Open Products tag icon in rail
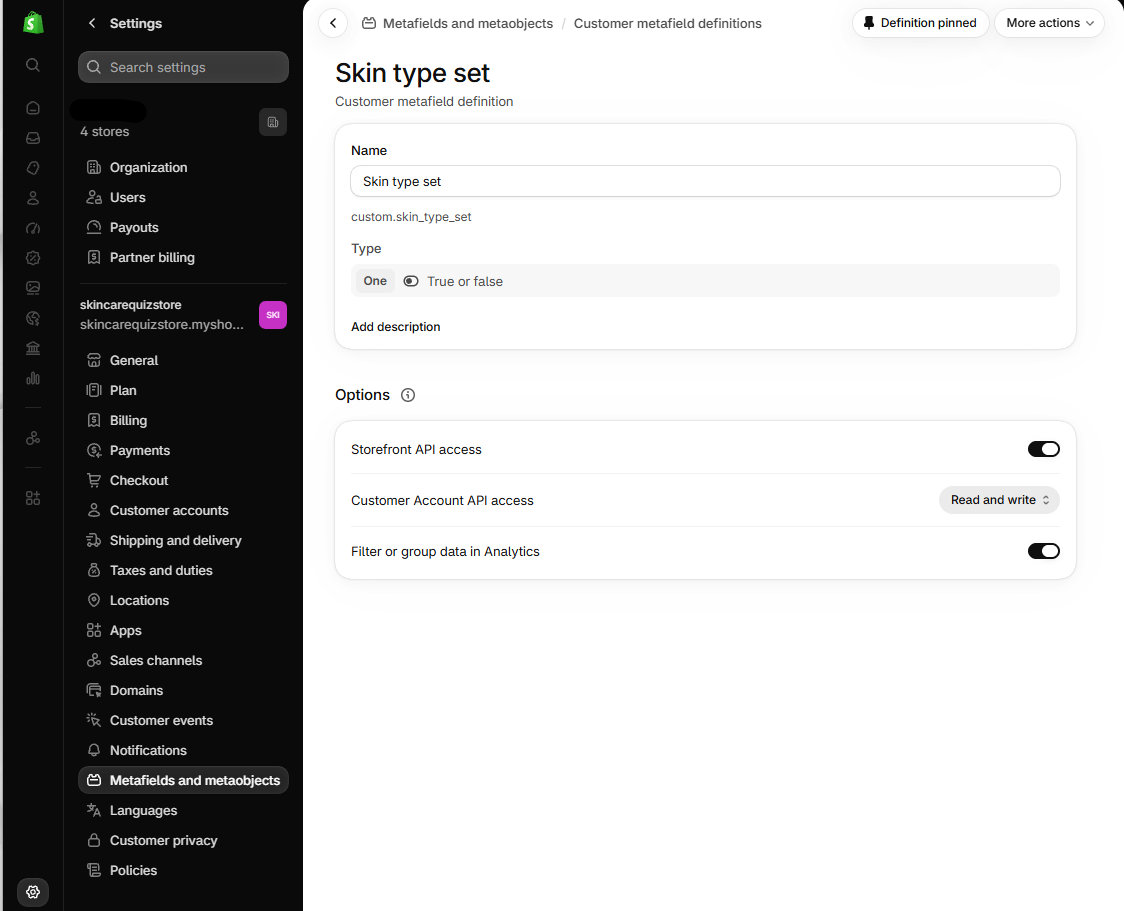This screenshot has height=911, width=1124. click(33, 168)
